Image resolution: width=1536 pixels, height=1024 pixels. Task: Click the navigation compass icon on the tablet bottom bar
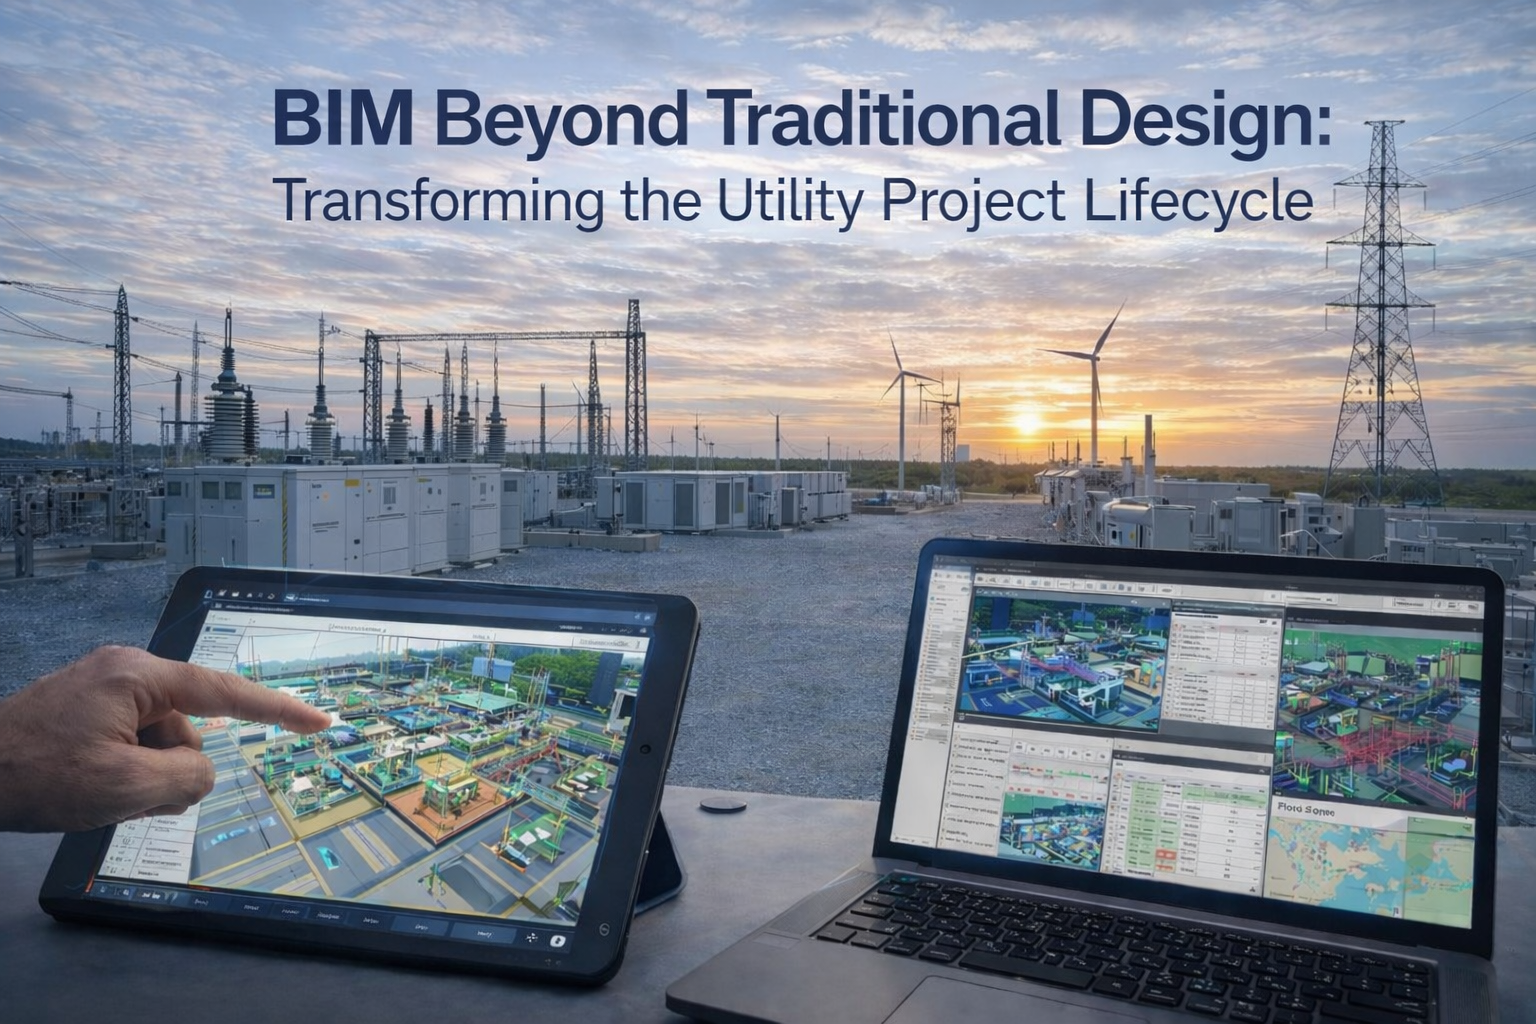[530, 937]
